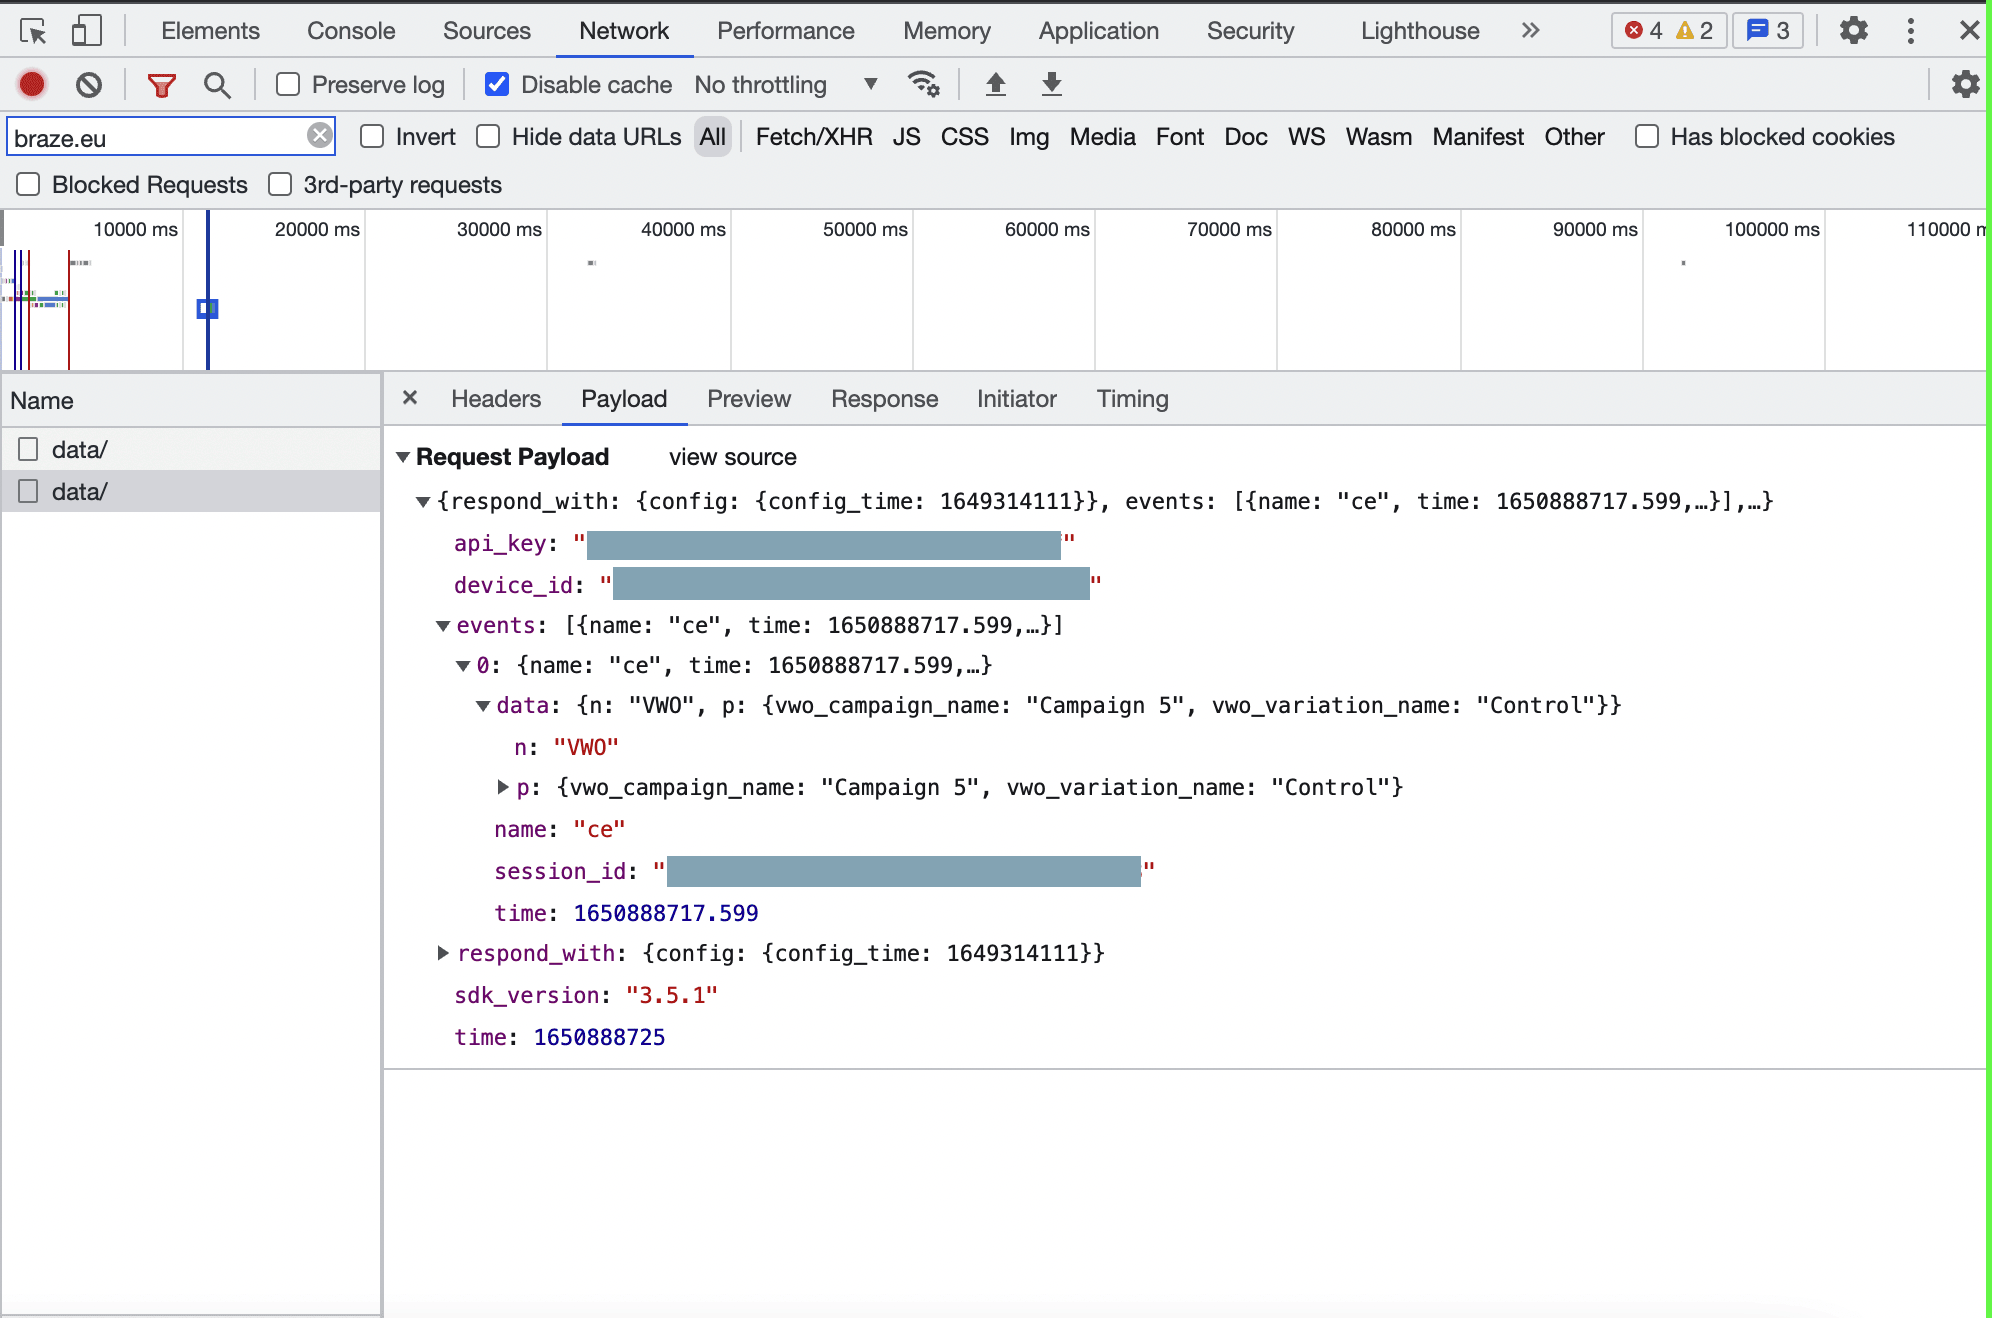Show the request Headers tab
1992x1318 pixels.
pos(496,399)
